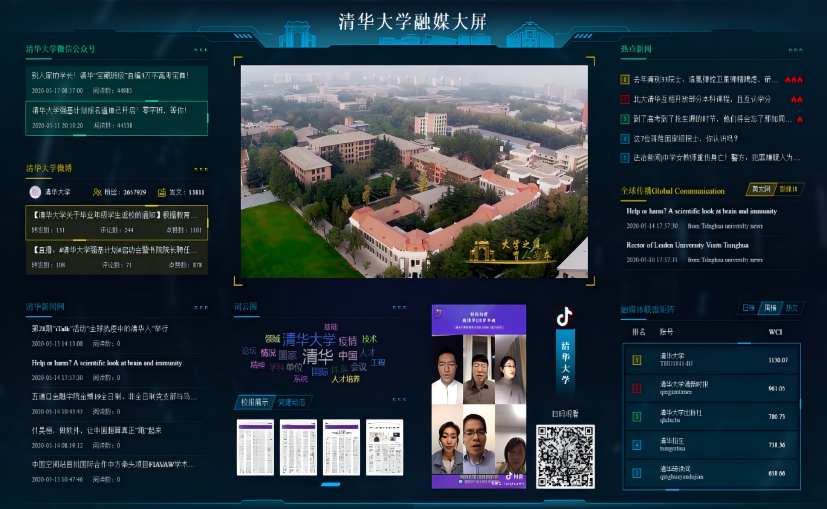
Task: Click '人才培养' in the word cloud
Action: coord(346,379)
